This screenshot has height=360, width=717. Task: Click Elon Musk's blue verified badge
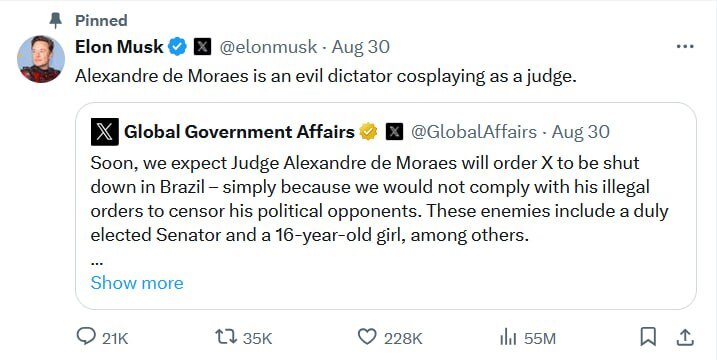[x=177, y=47]
